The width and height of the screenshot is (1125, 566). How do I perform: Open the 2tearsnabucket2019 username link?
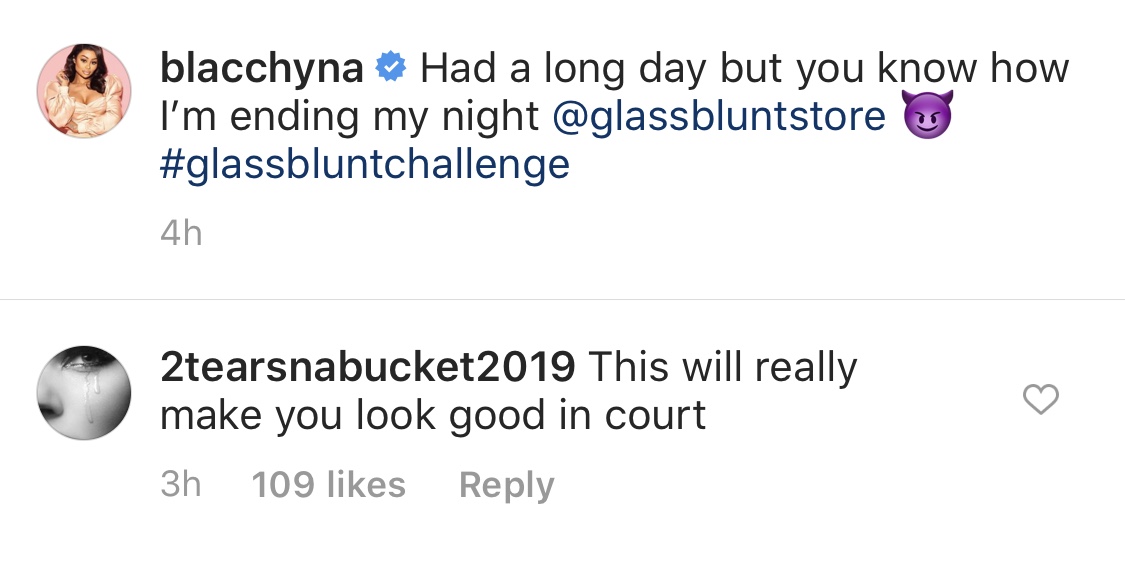(367, 368)
